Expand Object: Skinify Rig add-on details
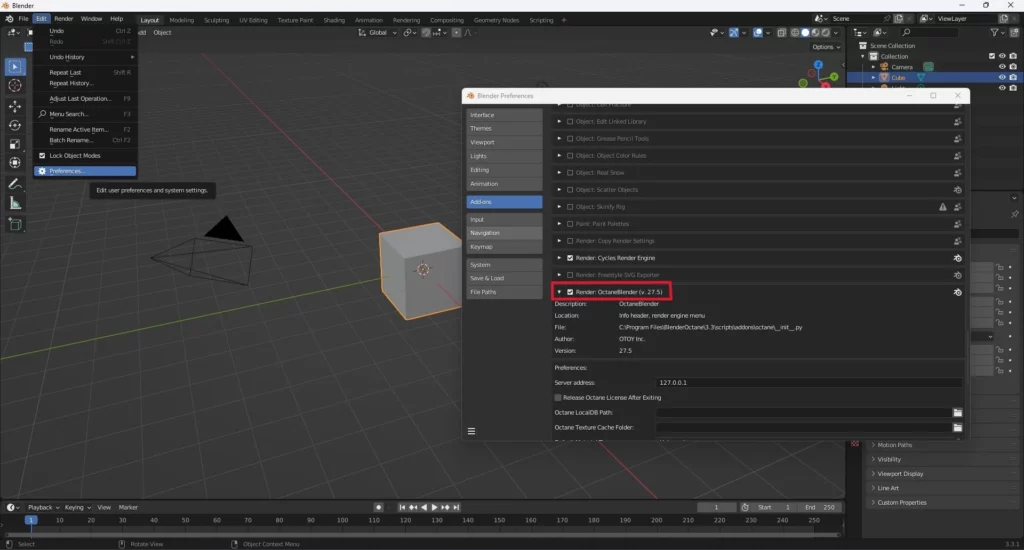Image resolution: width=1024 pixels, height=550 pixels. [x=559, y=207]
